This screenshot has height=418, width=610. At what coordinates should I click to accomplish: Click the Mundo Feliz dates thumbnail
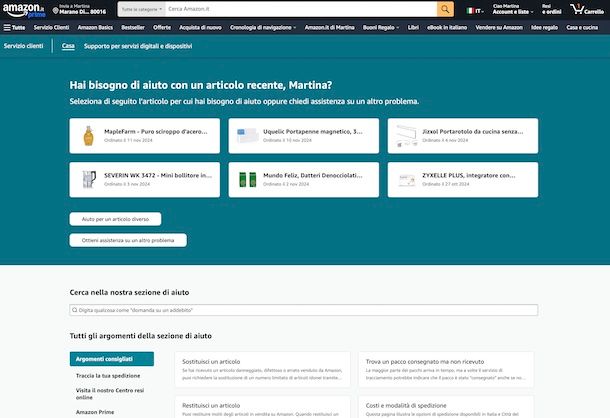coord(248,179)
